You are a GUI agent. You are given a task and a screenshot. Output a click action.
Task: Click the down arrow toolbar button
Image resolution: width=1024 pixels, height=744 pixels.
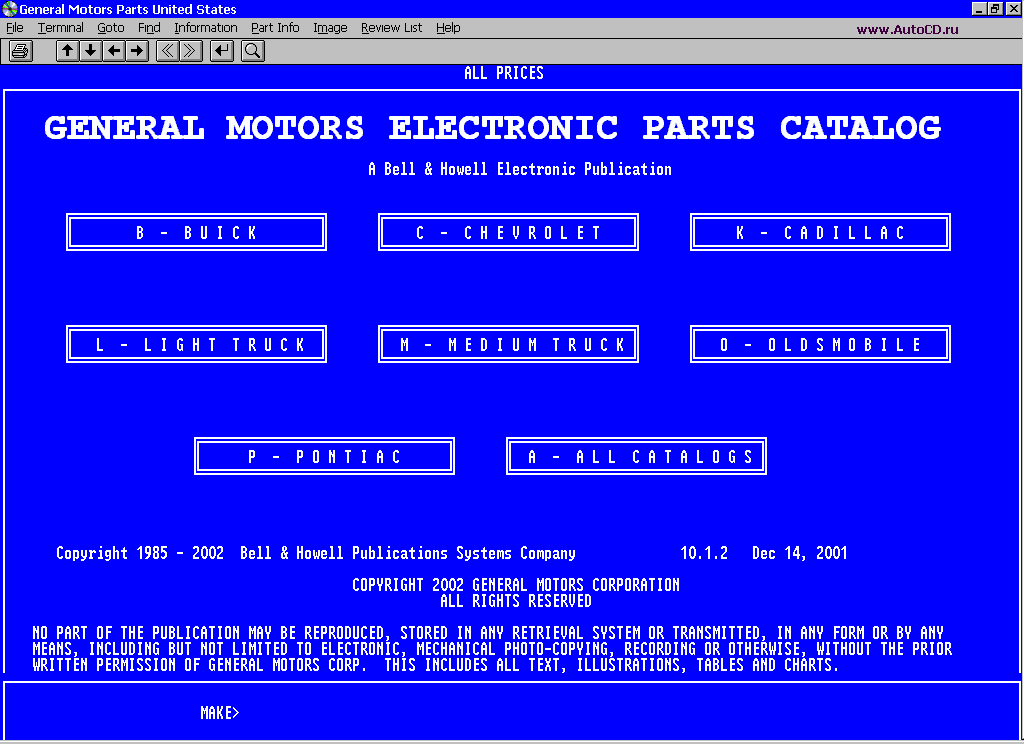91,51
